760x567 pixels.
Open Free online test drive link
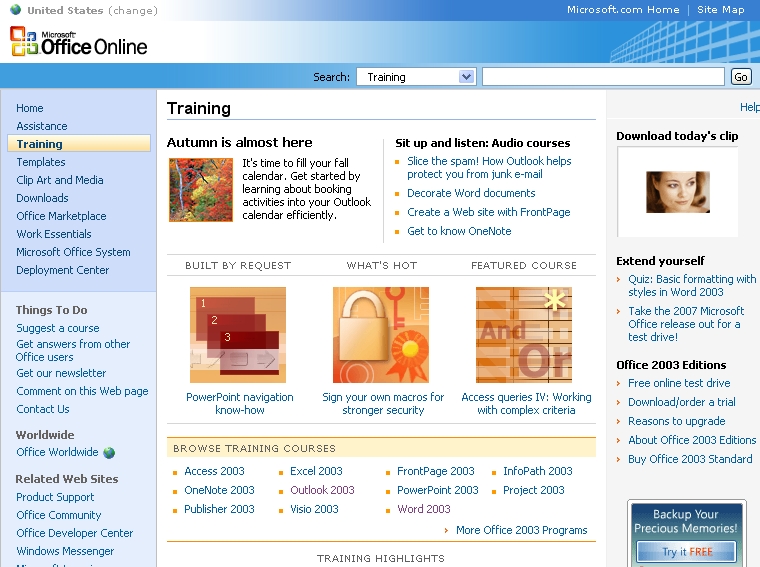(679, 383)
